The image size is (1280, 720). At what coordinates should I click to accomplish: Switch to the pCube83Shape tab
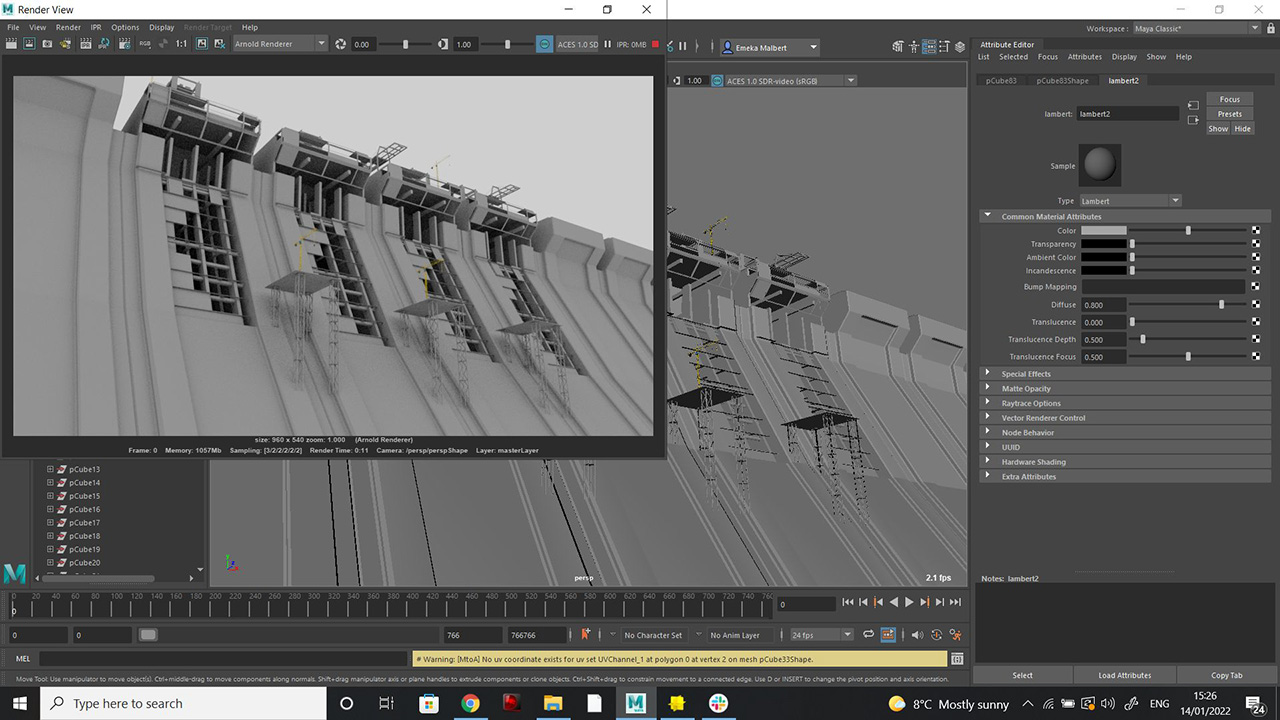tap(1062, 80)
